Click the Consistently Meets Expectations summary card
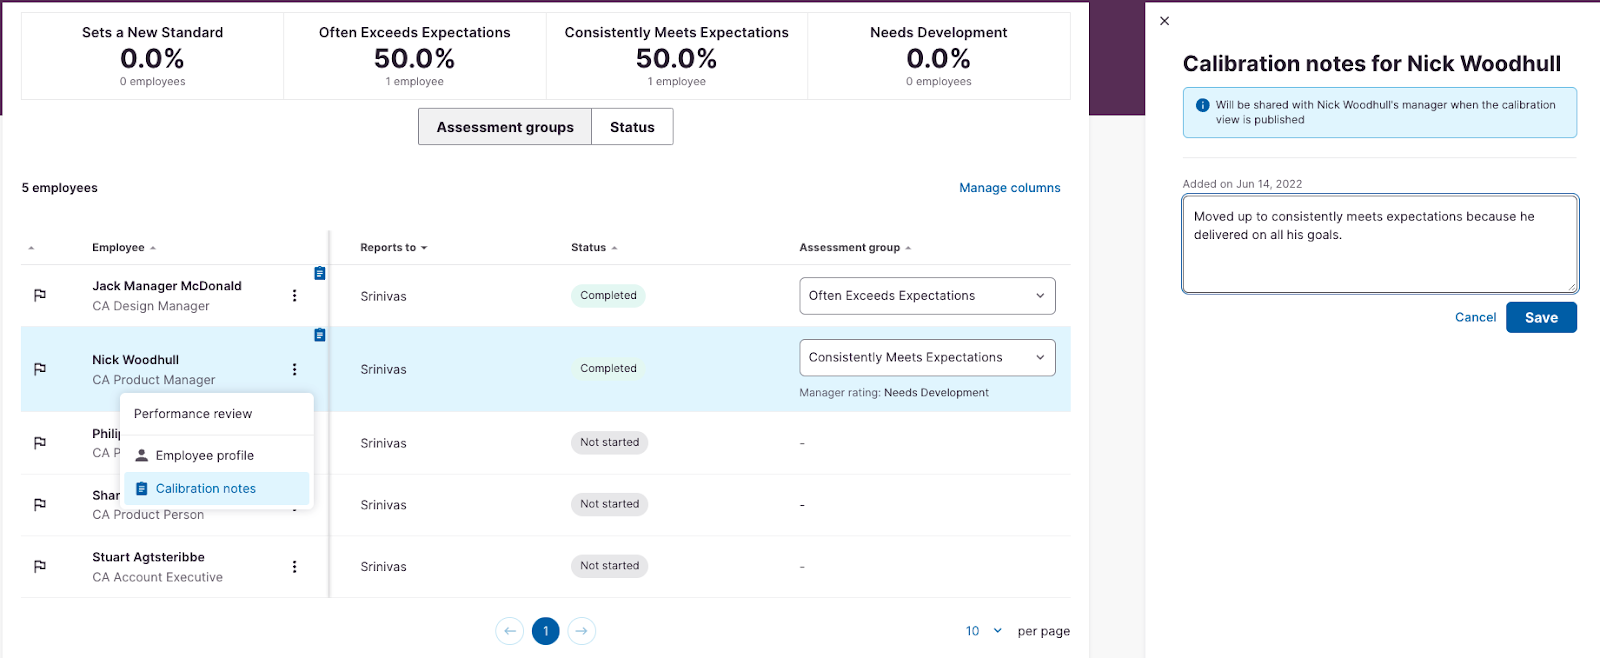The height and width of the screenshot is (658, 1600). pos(677,56)
